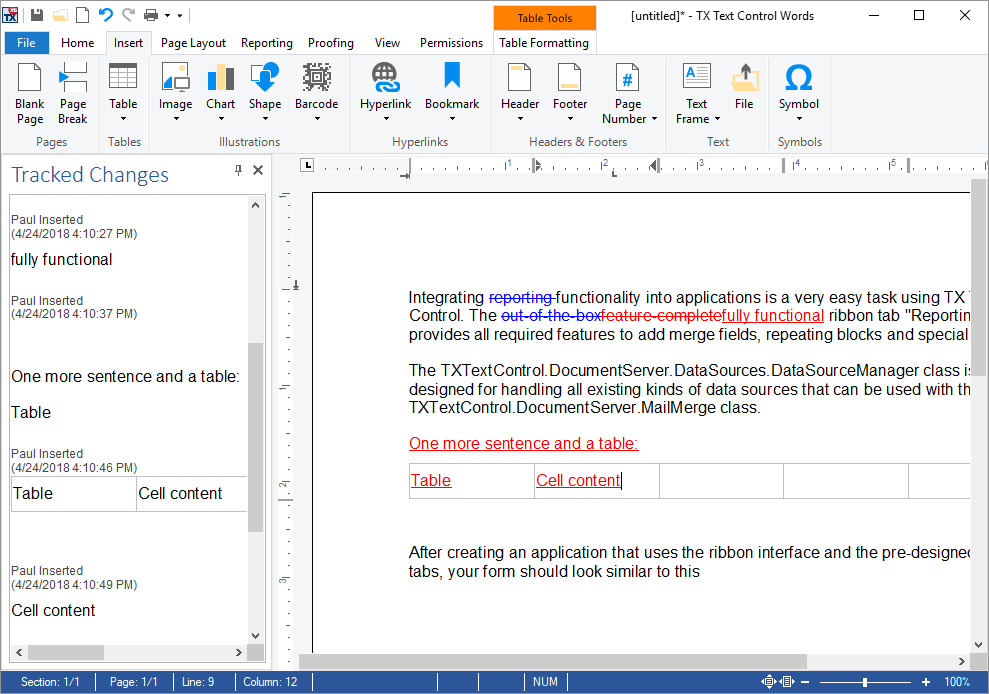Expand the Barcode dropdown arrow

click(317, 119)
